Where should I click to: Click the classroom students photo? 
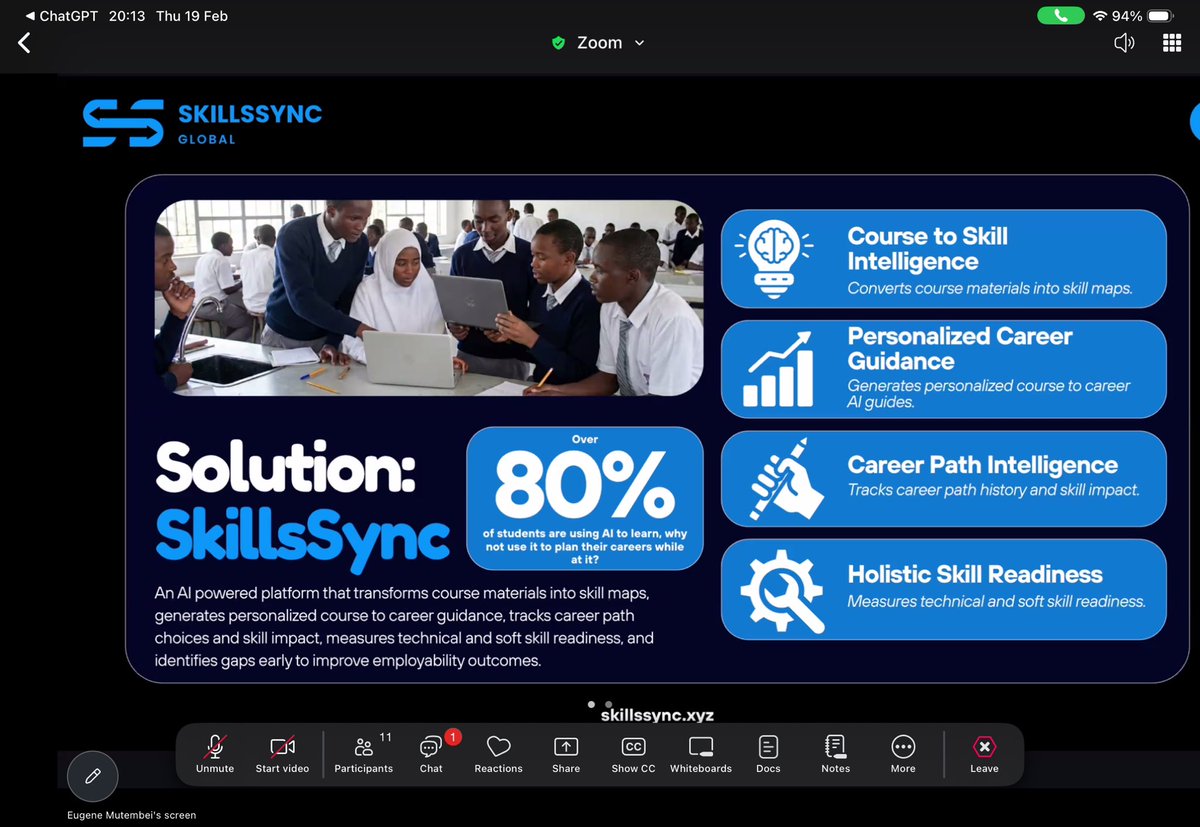pos(429,298)
